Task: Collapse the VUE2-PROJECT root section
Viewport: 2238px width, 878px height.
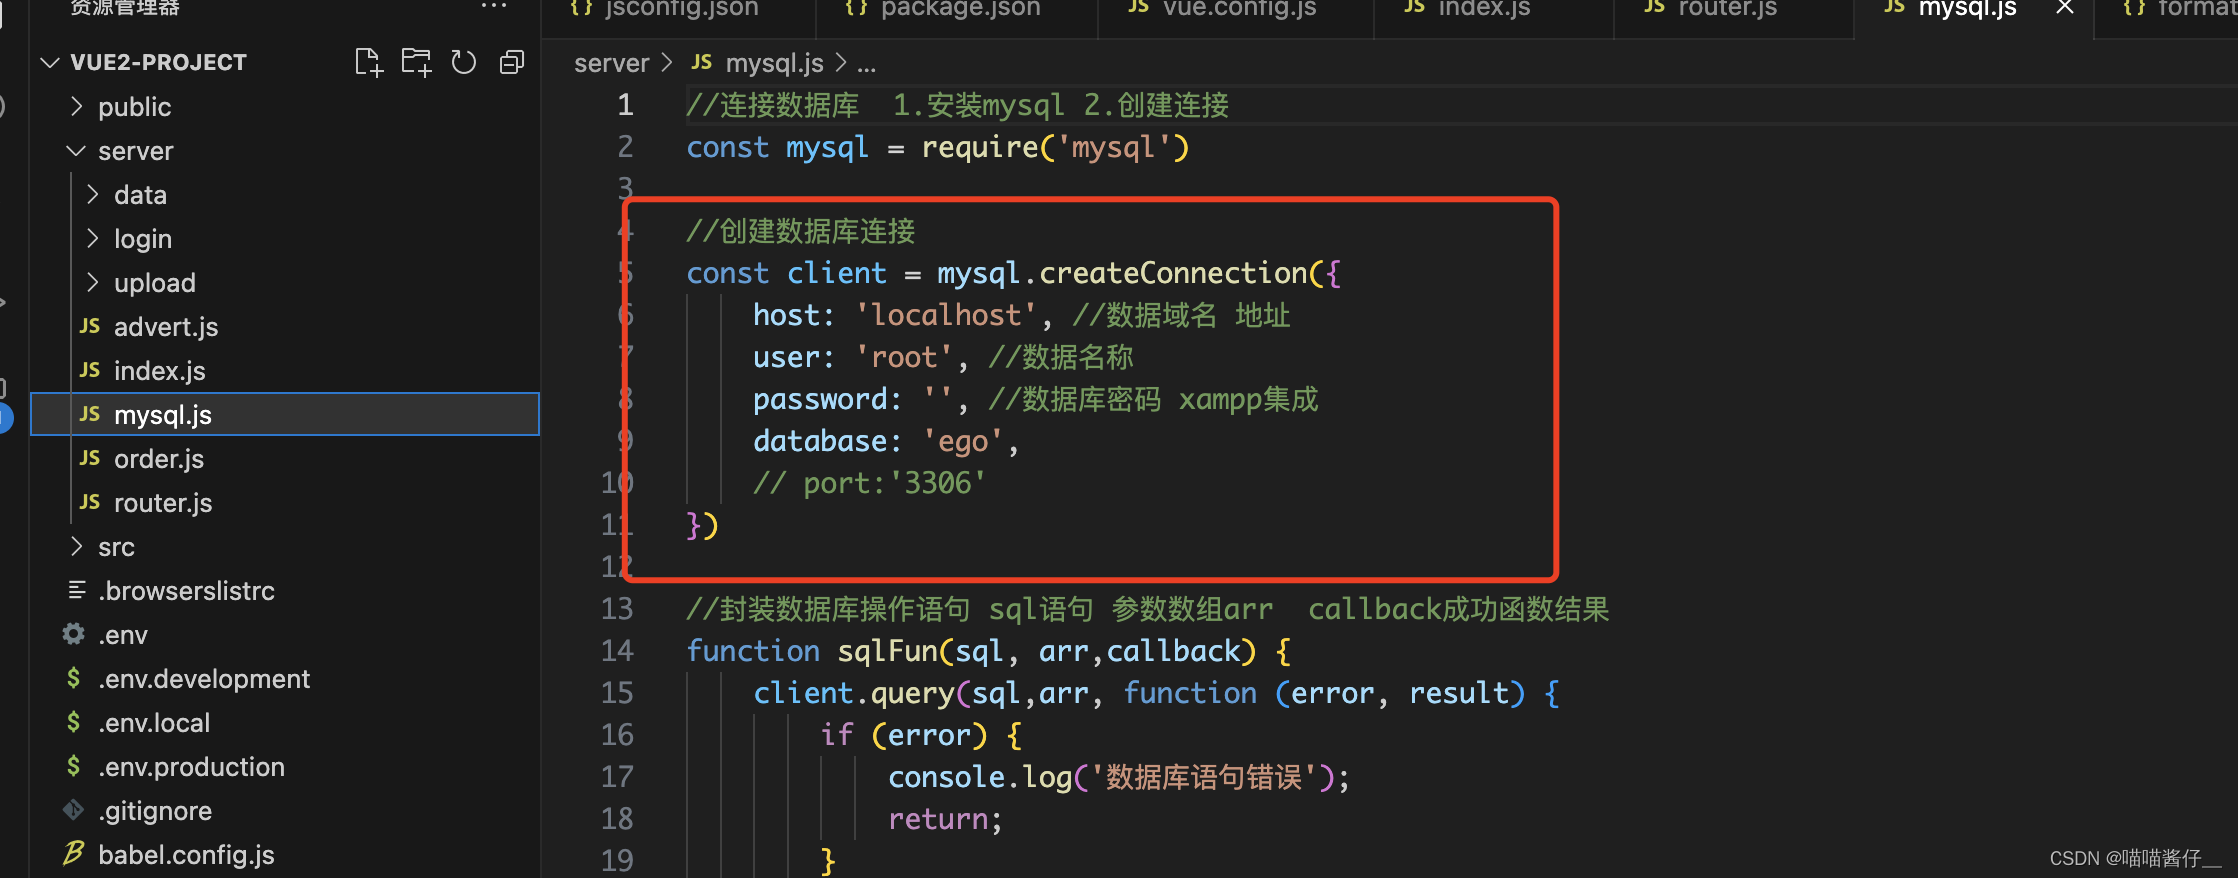Action: (50, 61)
